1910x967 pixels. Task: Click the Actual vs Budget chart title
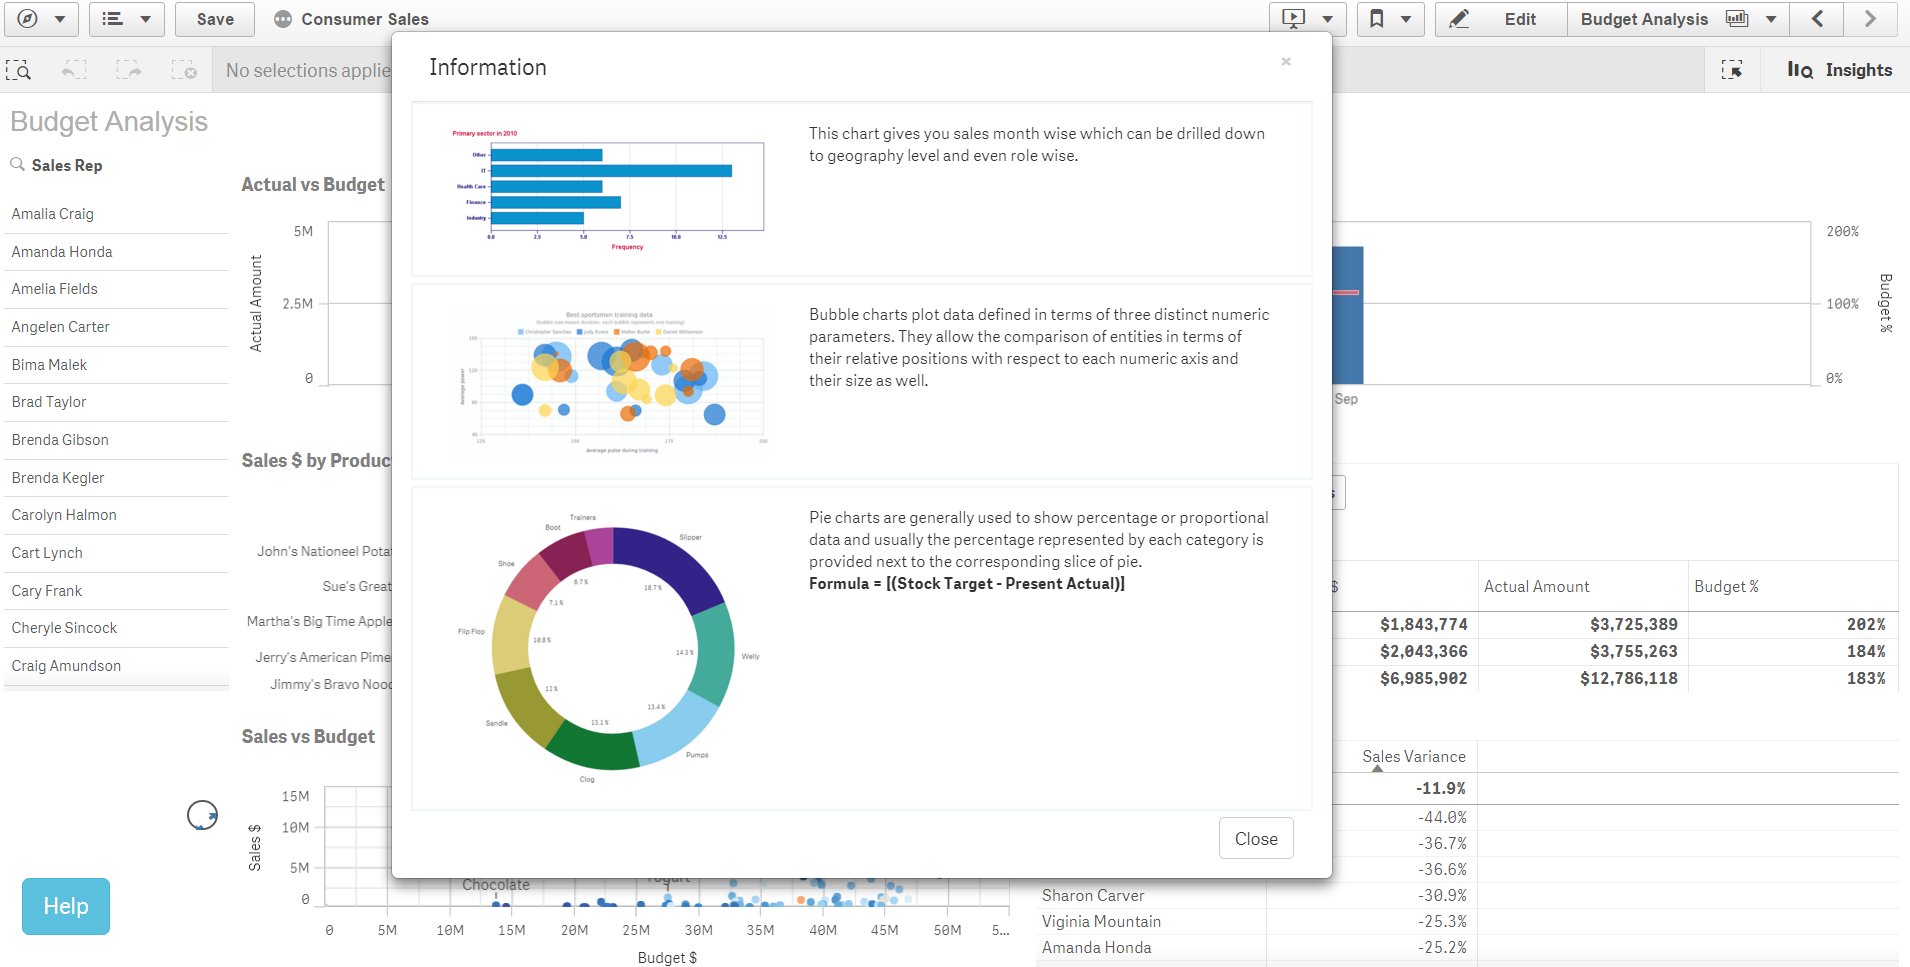[x=313, y=185]
